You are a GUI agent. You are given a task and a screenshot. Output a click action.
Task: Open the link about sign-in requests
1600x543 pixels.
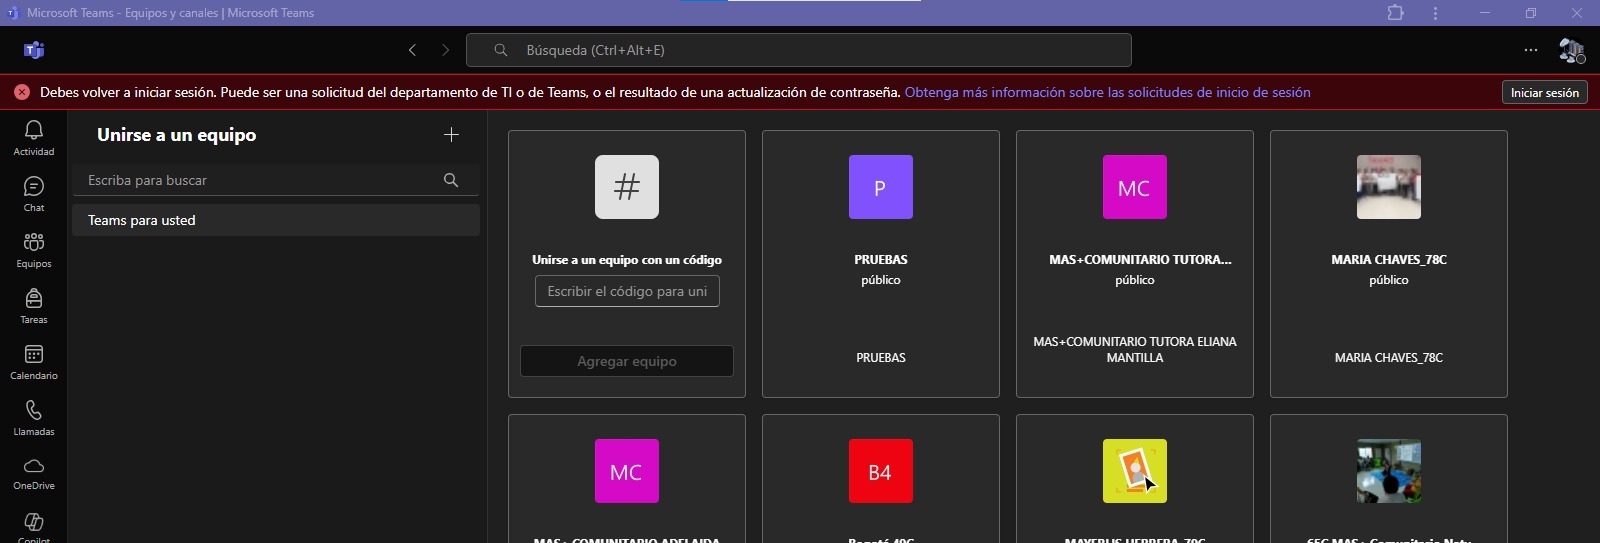coord(1107,92)
